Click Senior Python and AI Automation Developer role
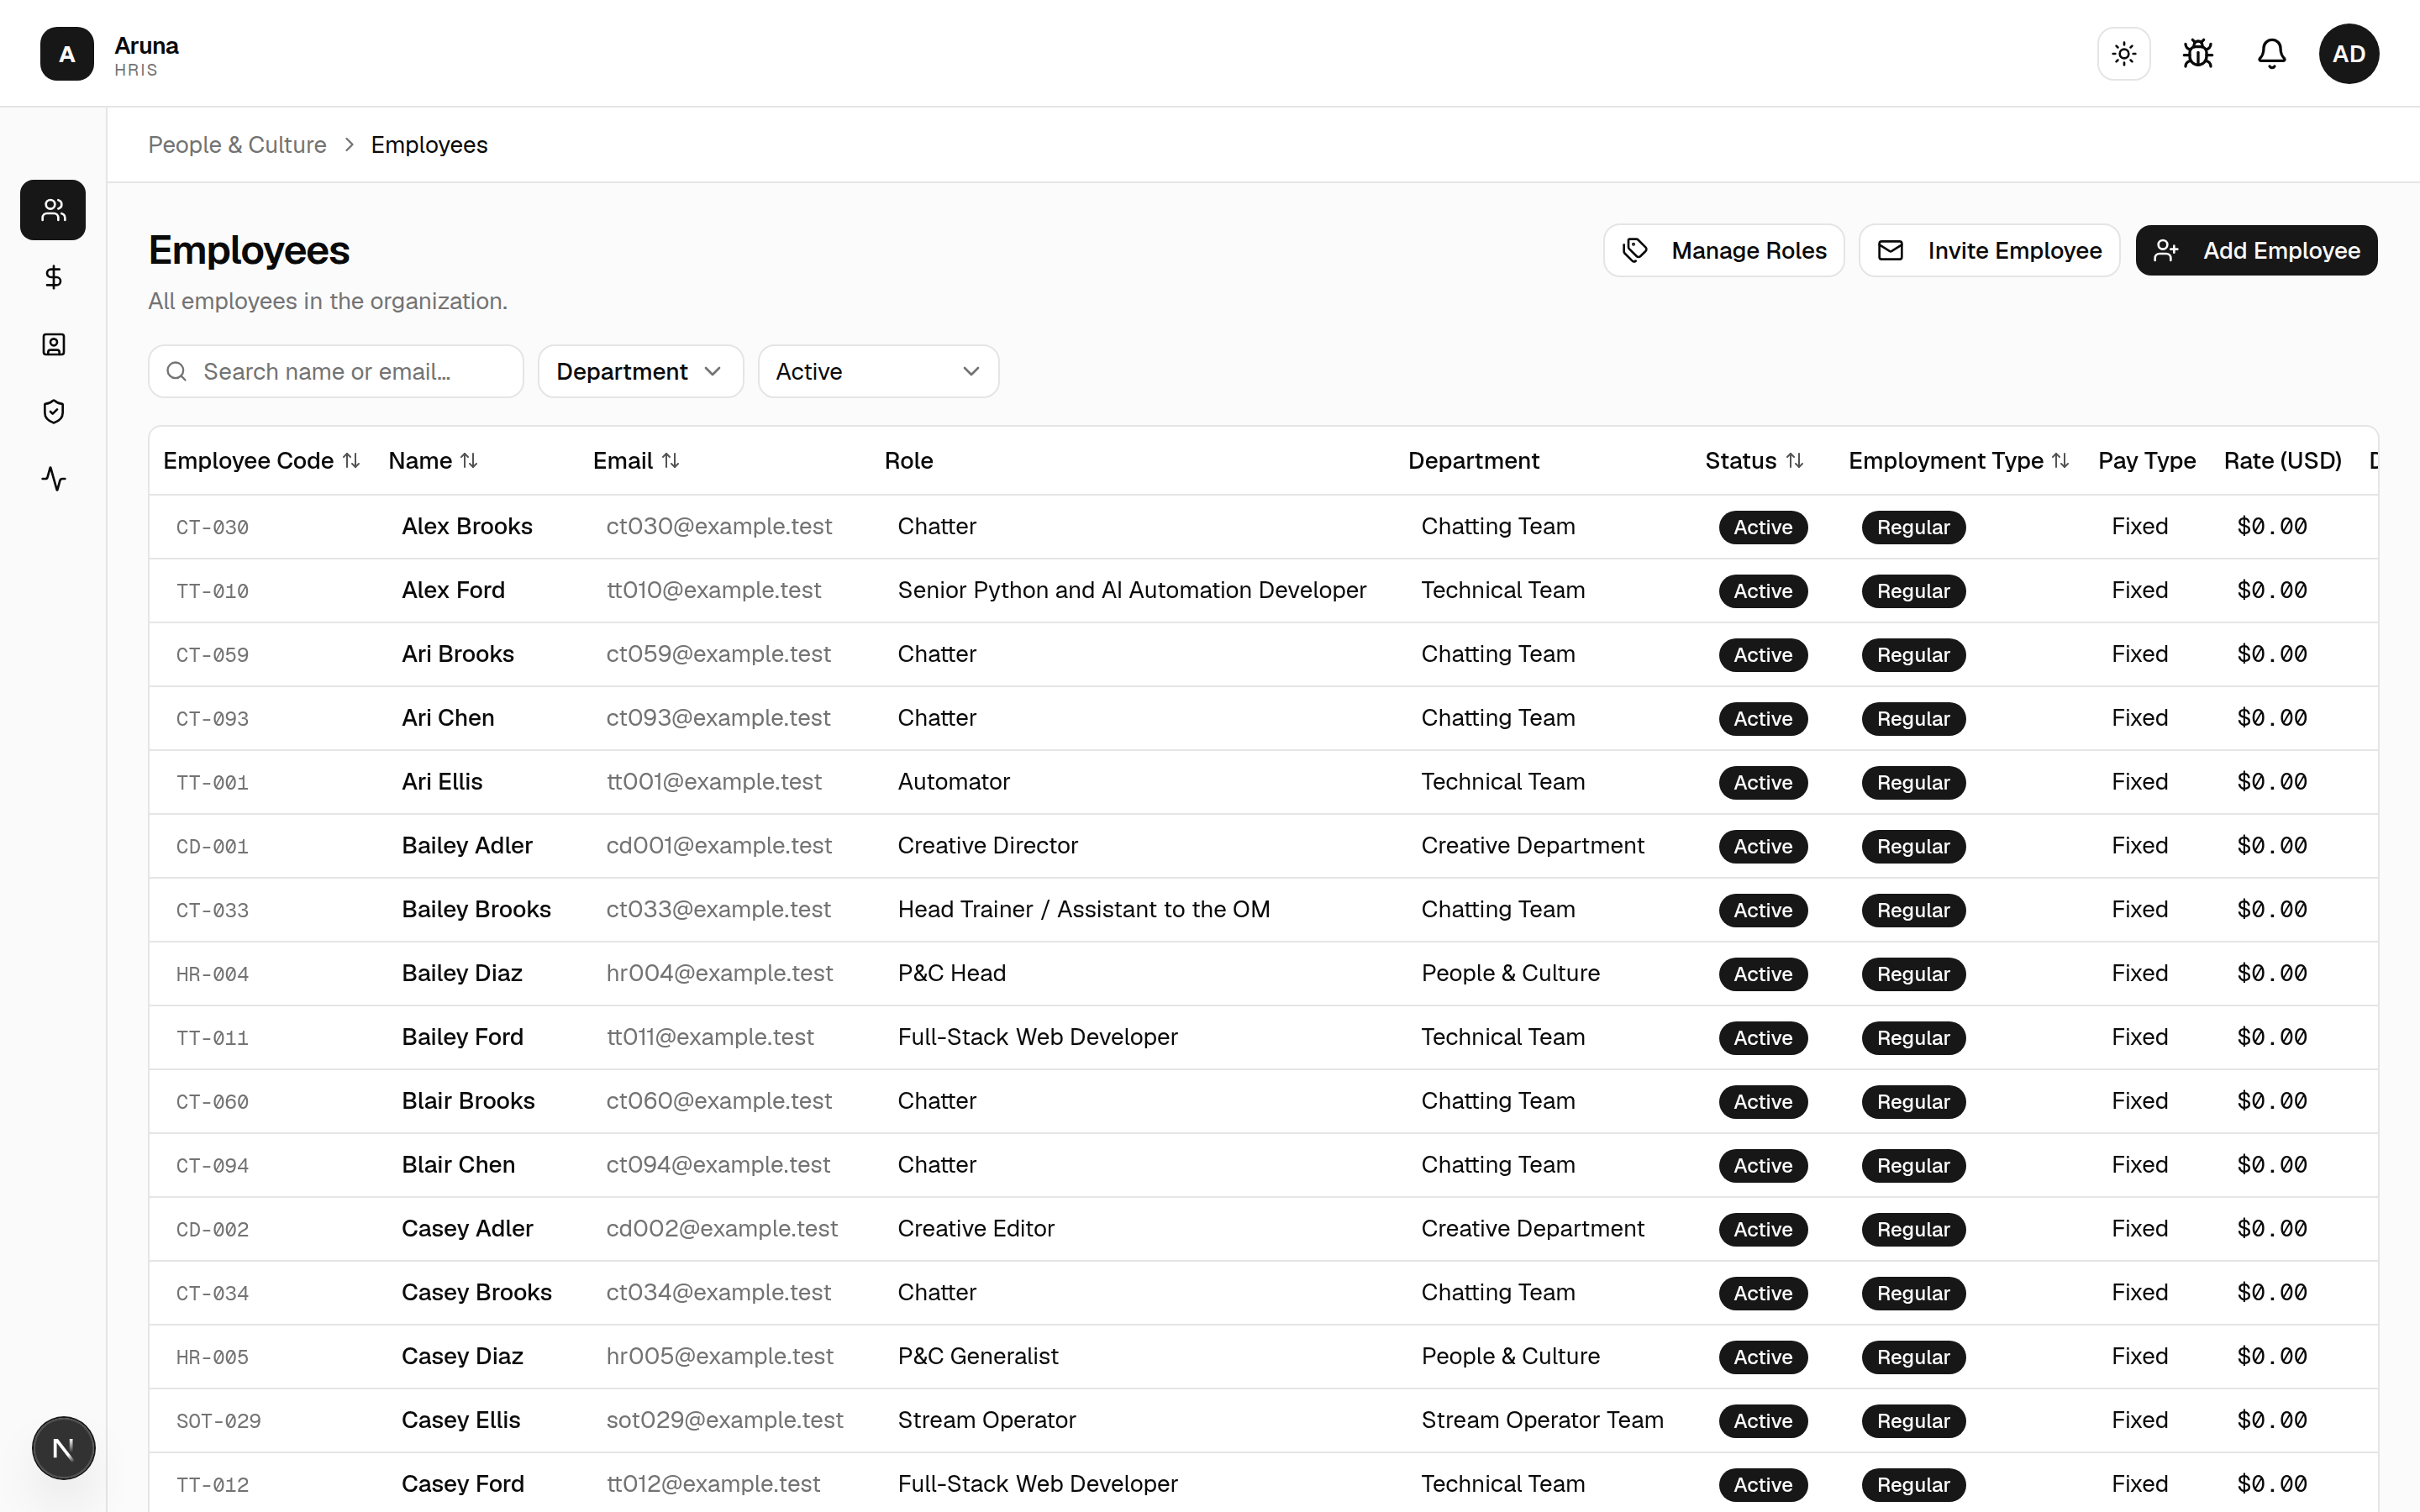The image size is (2420, 1512). 1131,591
